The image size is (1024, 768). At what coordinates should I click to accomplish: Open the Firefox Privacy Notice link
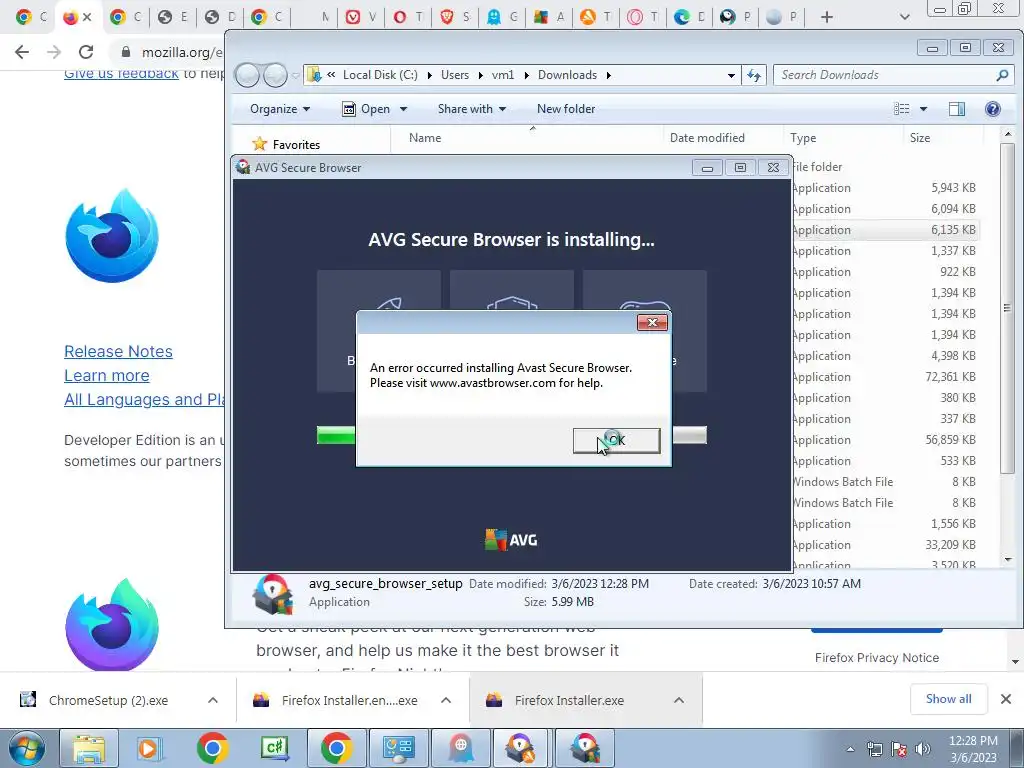tap(876, 658)
